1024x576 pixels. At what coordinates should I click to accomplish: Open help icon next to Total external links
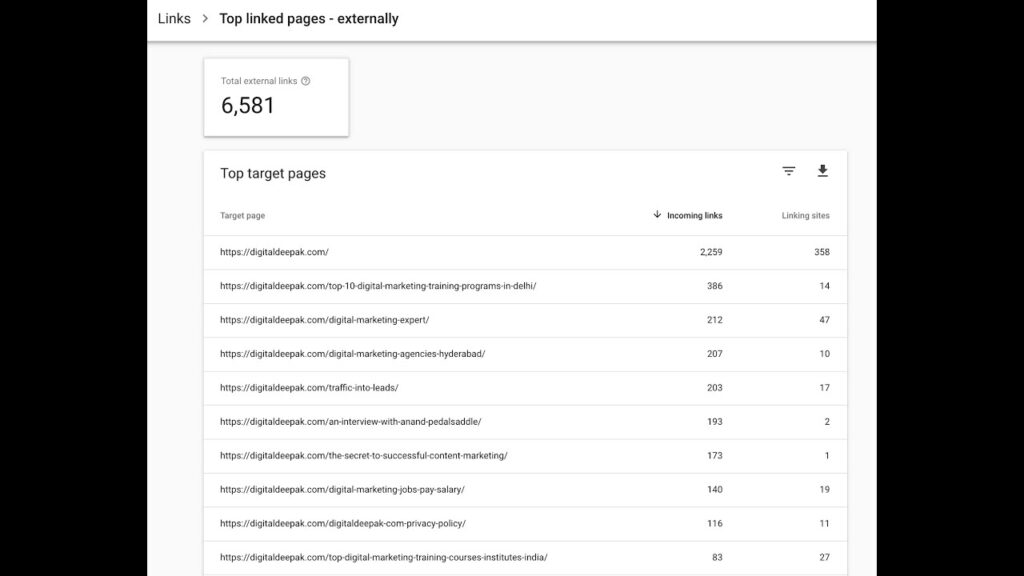click(306, 81)
